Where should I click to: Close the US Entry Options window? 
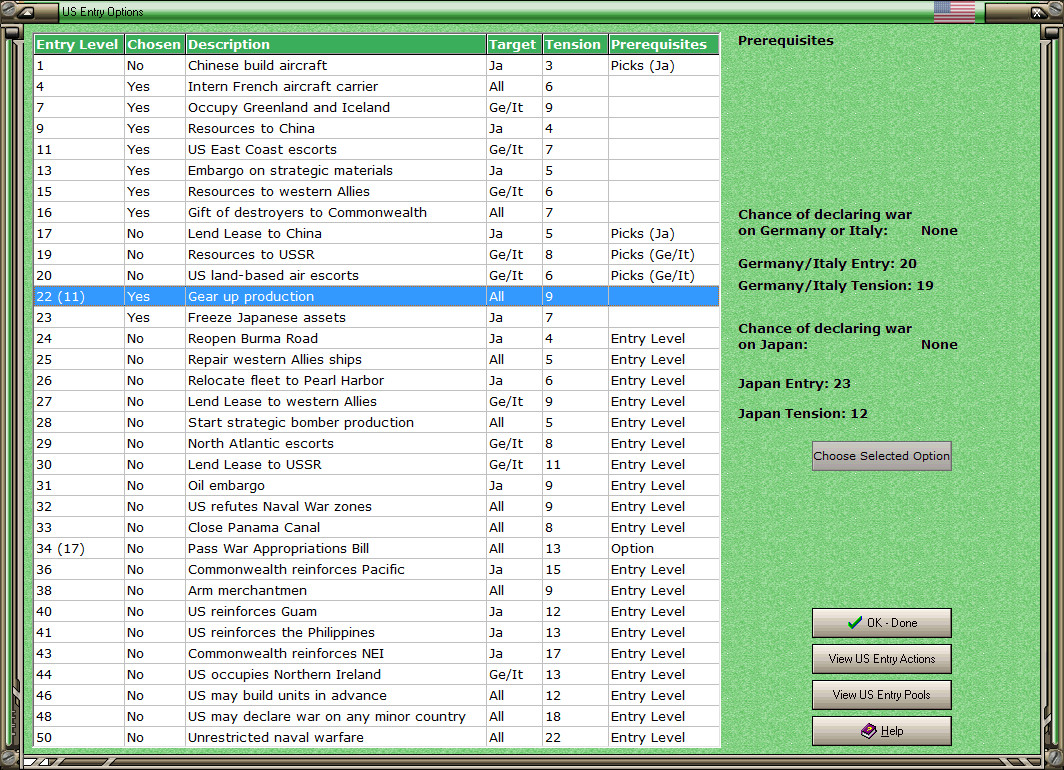(1038, 12)
